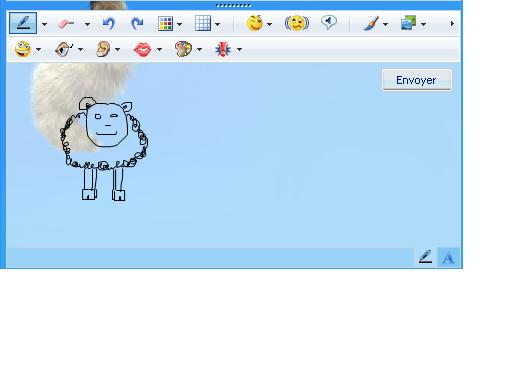
Task: Click the canvas grid lines icon
Action: [x=203, y=23]
